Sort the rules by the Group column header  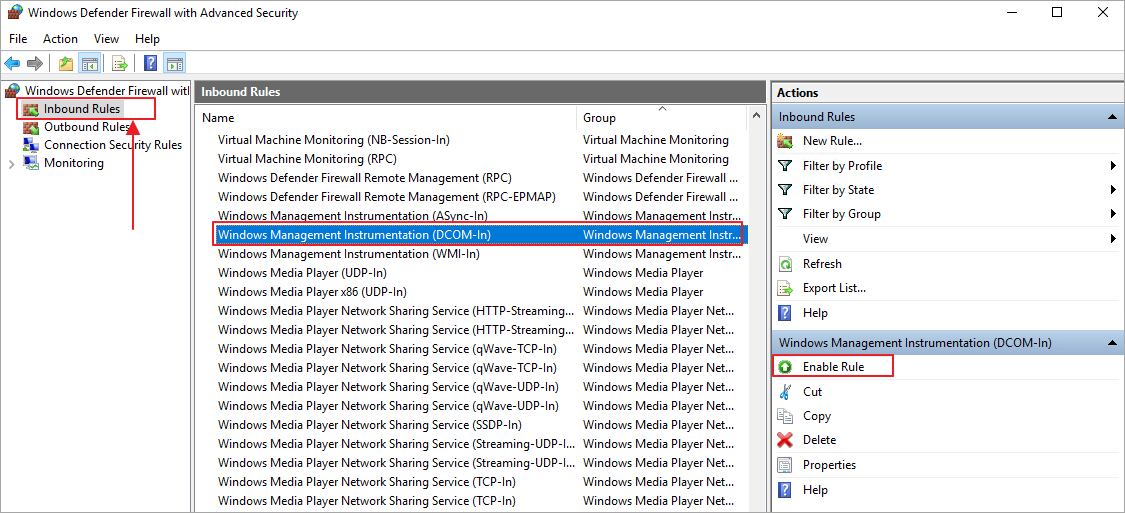tap(662, 118)
